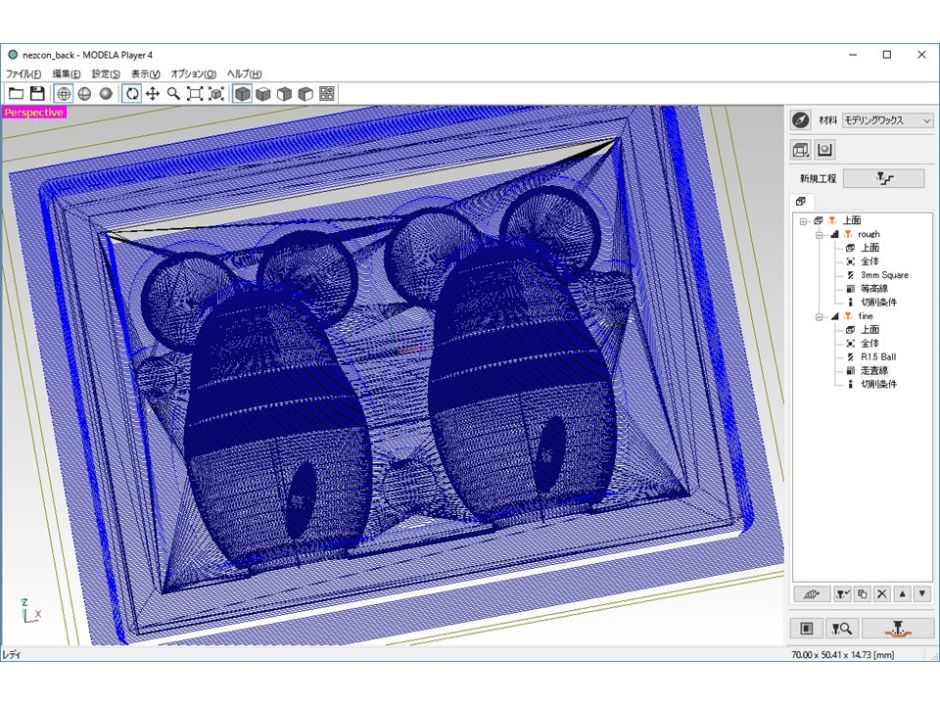Image resolution: width=940 pixels, height=705 pixels.
Task: Select the root 上面 surface item
Action: click(852, 221)
